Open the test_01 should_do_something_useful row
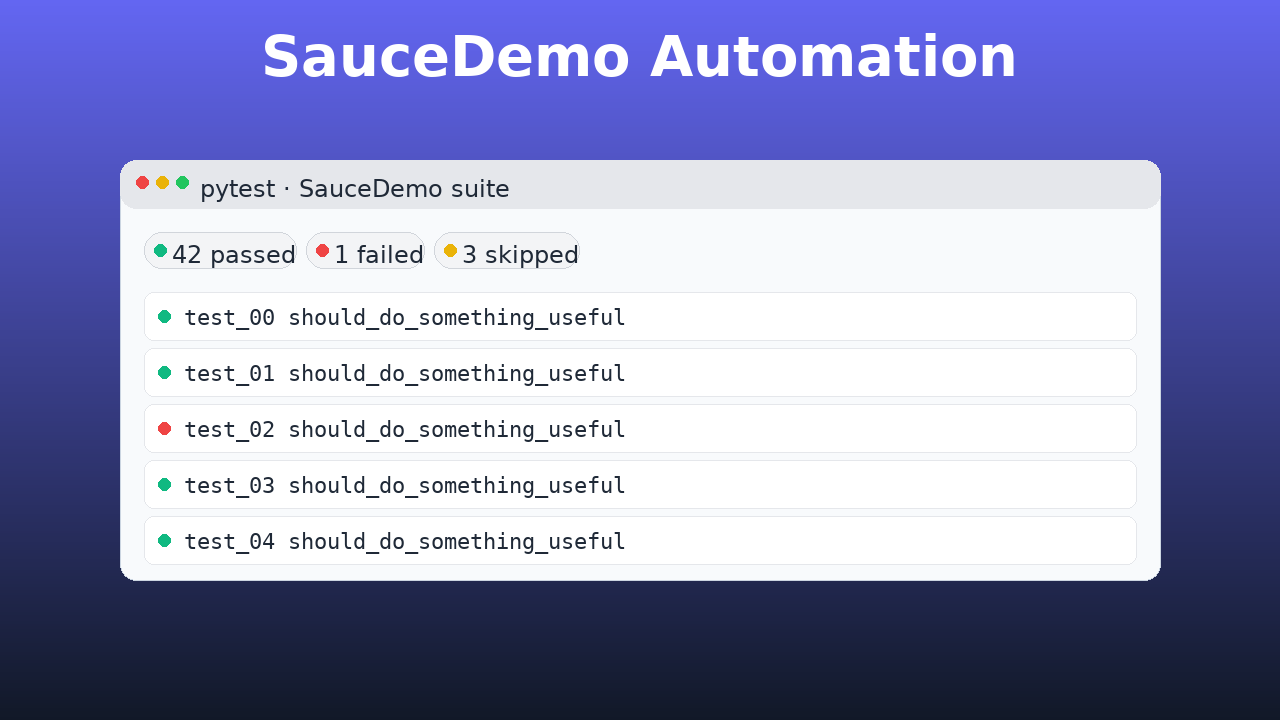 click(640, 373)
